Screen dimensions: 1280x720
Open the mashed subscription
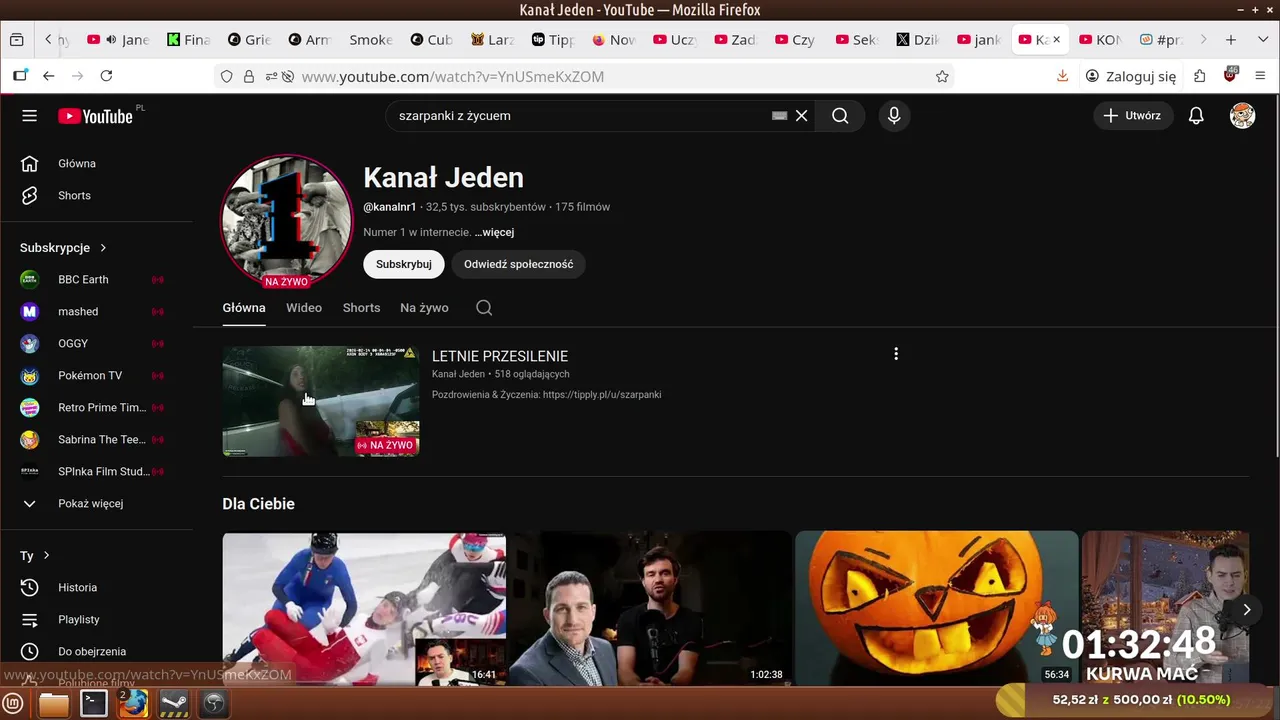pyautogui.click(x=78, y=312)
